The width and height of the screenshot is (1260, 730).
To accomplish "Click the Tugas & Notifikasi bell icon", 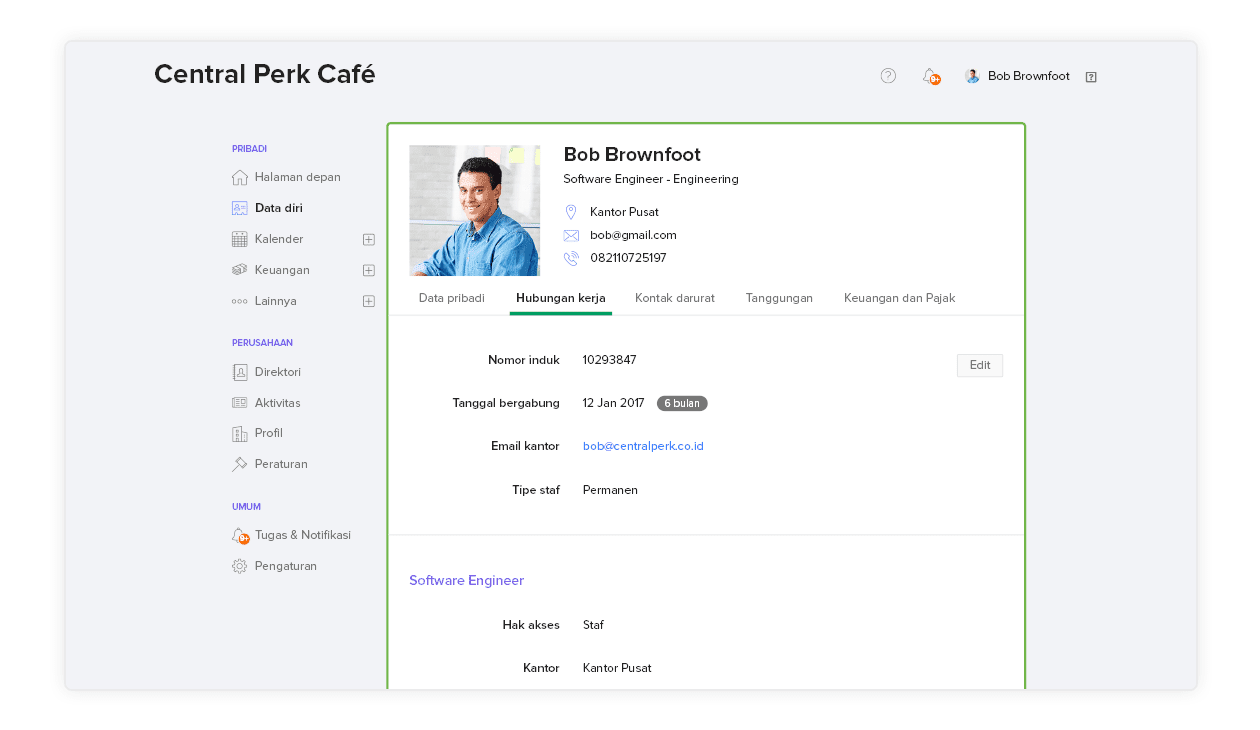I will pyautogui.click(x=240, y=536).
